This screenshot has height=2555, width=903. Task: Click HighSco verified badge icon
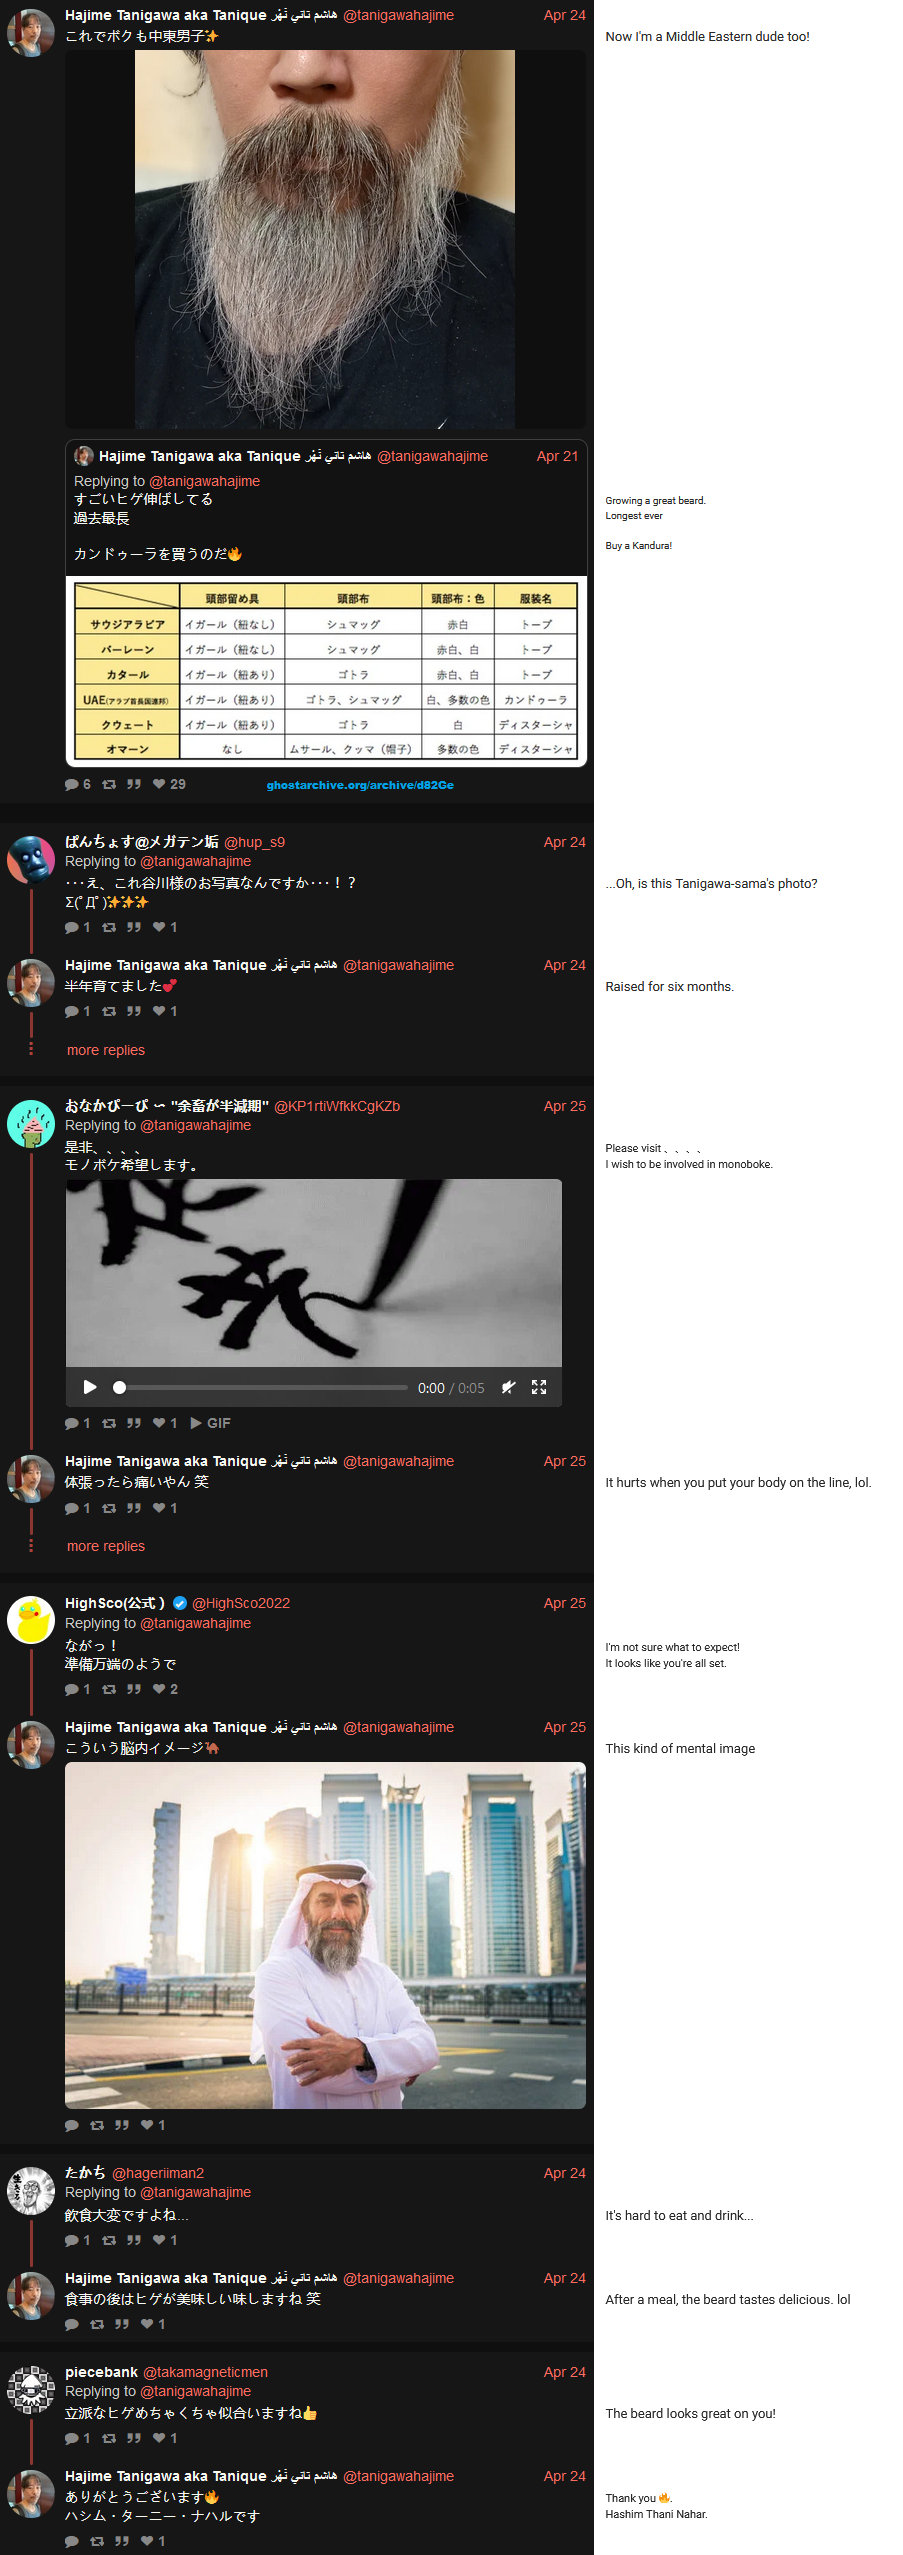pyautogui.click(x=180, y=1603)
